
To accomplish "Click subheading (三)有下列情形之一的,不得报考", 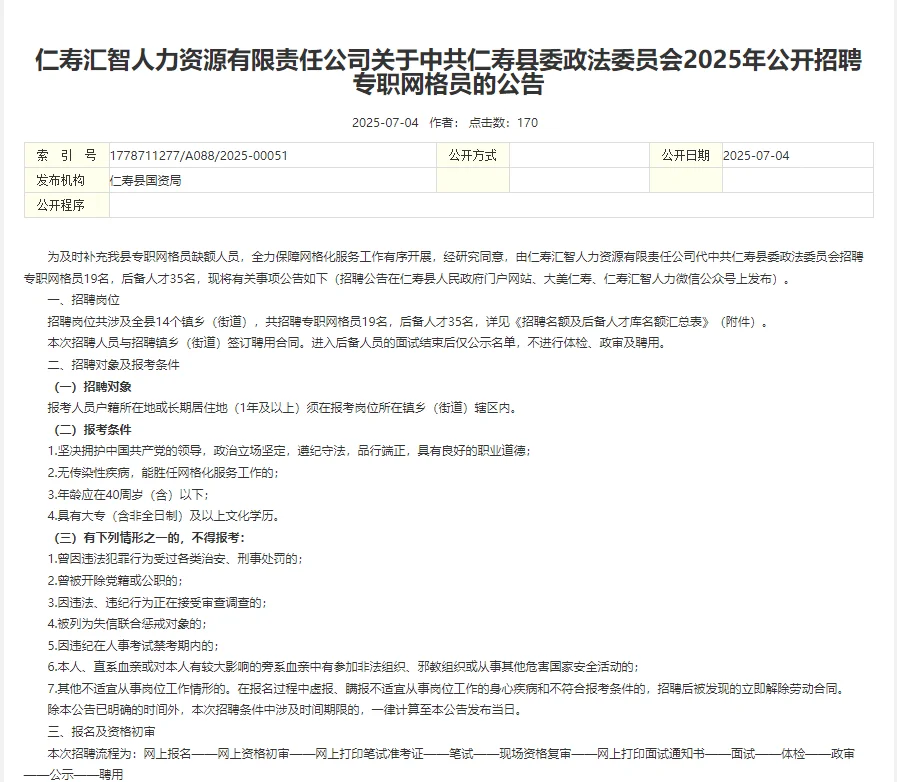I will click(x=150, y=538).
